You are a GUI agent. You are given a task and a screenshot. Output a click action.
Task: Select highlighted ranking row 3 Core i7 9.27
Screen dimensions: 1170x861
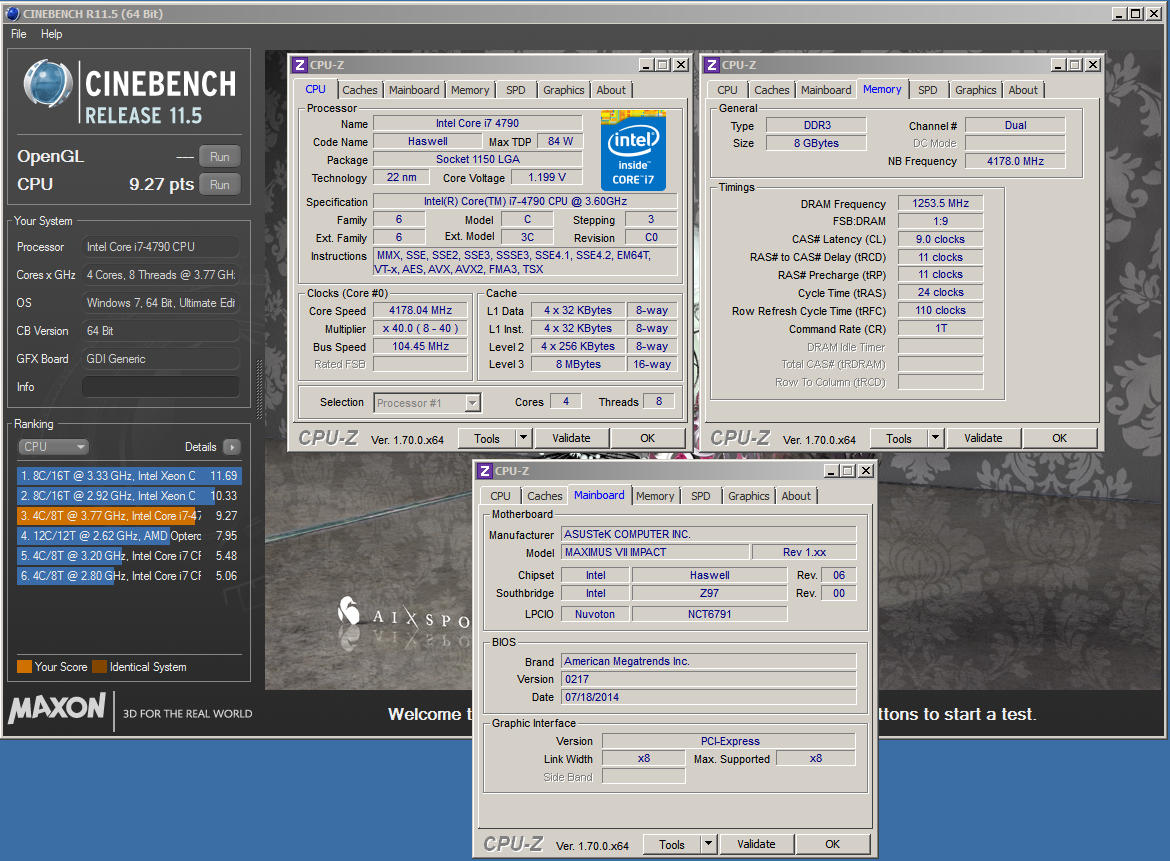(x=129, y=516)
